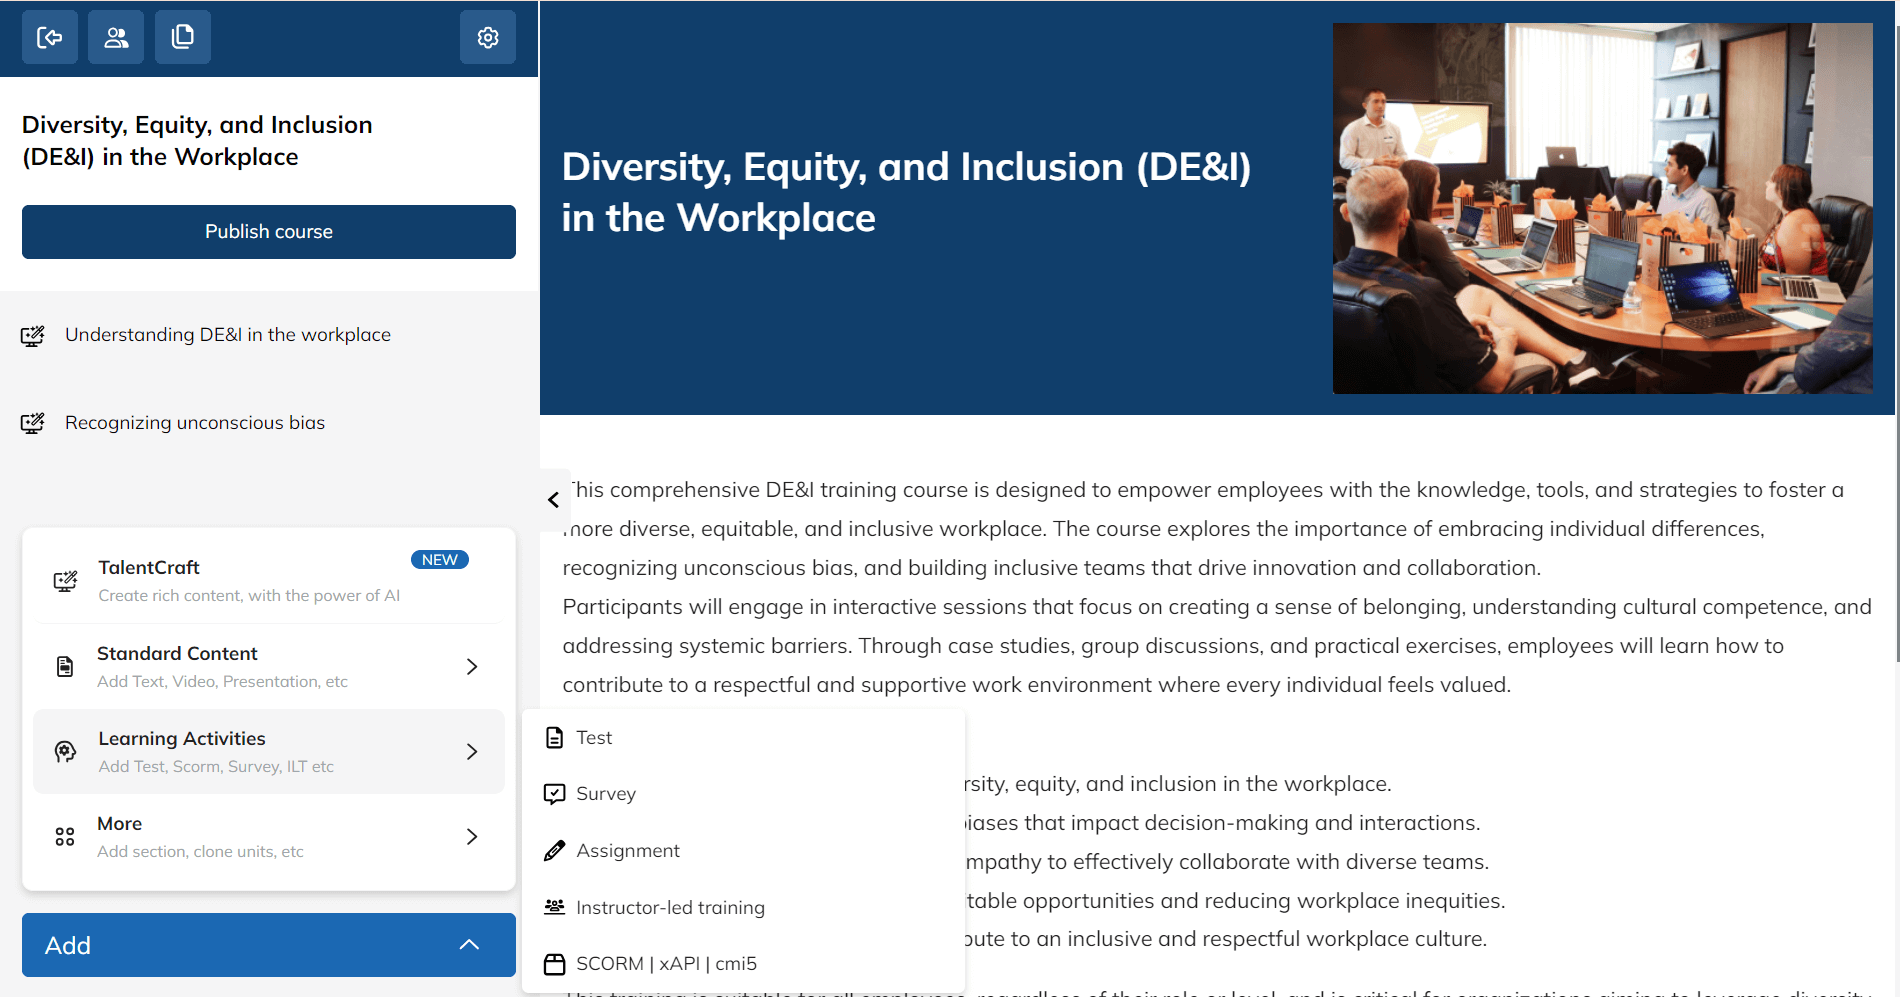Open Understanding DE&I in the workplace unit
The width and height of the screenshot is (1900, 997).
(227, 335)
